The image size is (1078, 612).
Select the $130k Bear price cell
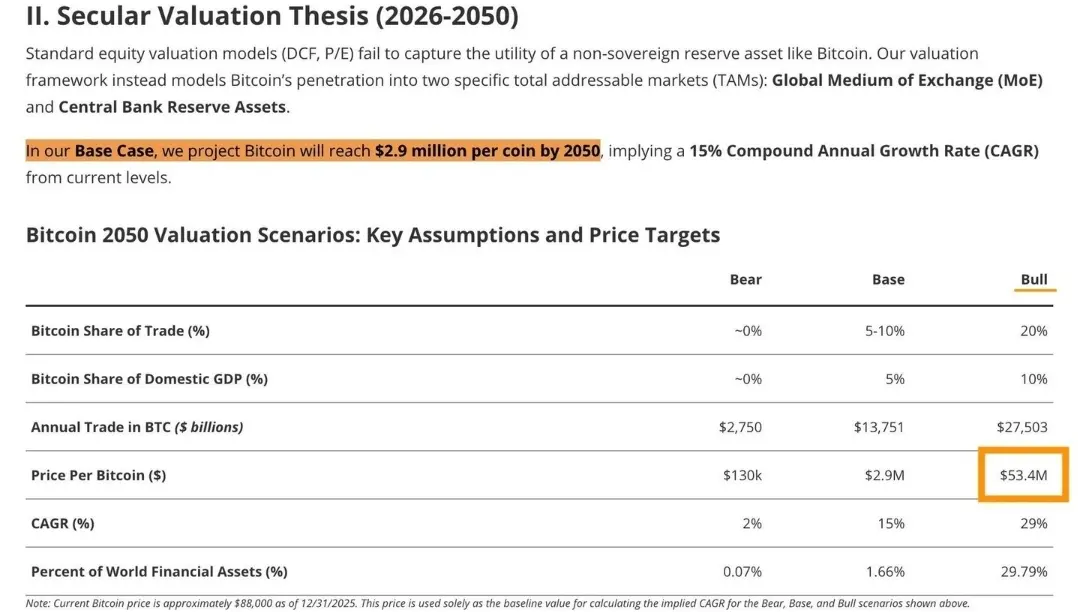click(x=742, y=475)
